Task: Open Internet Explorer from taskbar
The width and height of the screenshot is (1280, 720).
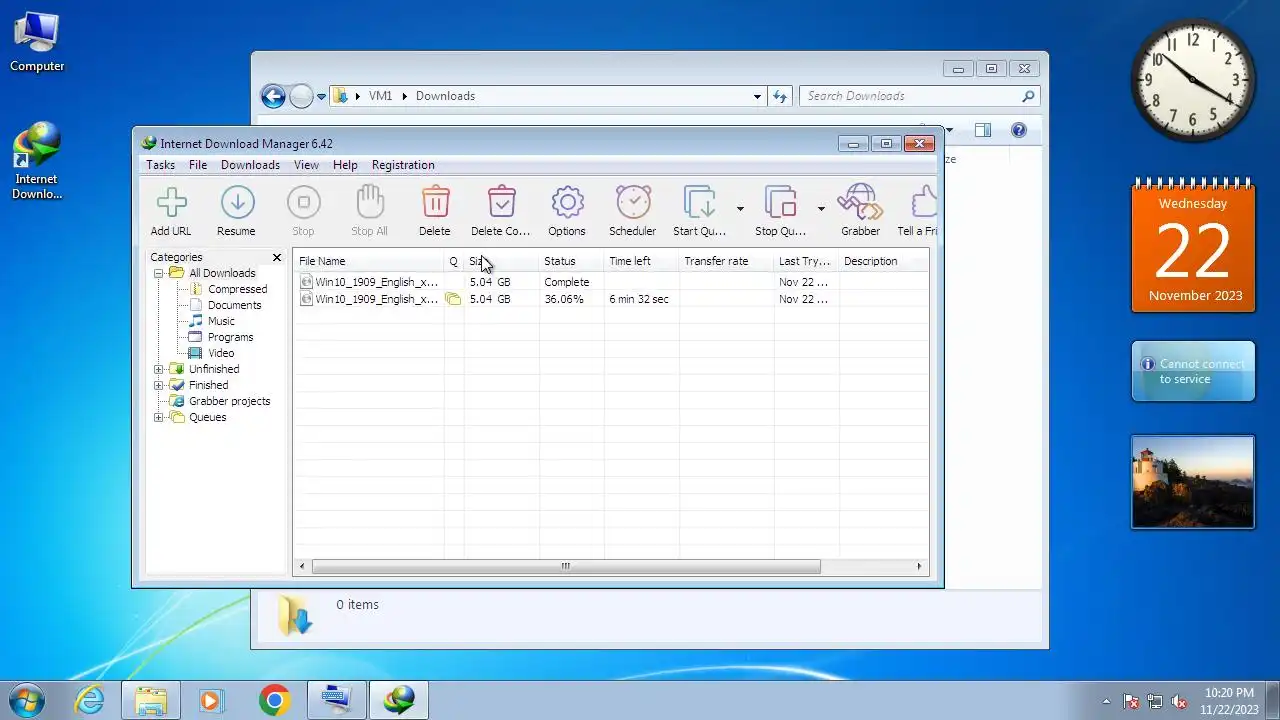Action: click(90, 700)
